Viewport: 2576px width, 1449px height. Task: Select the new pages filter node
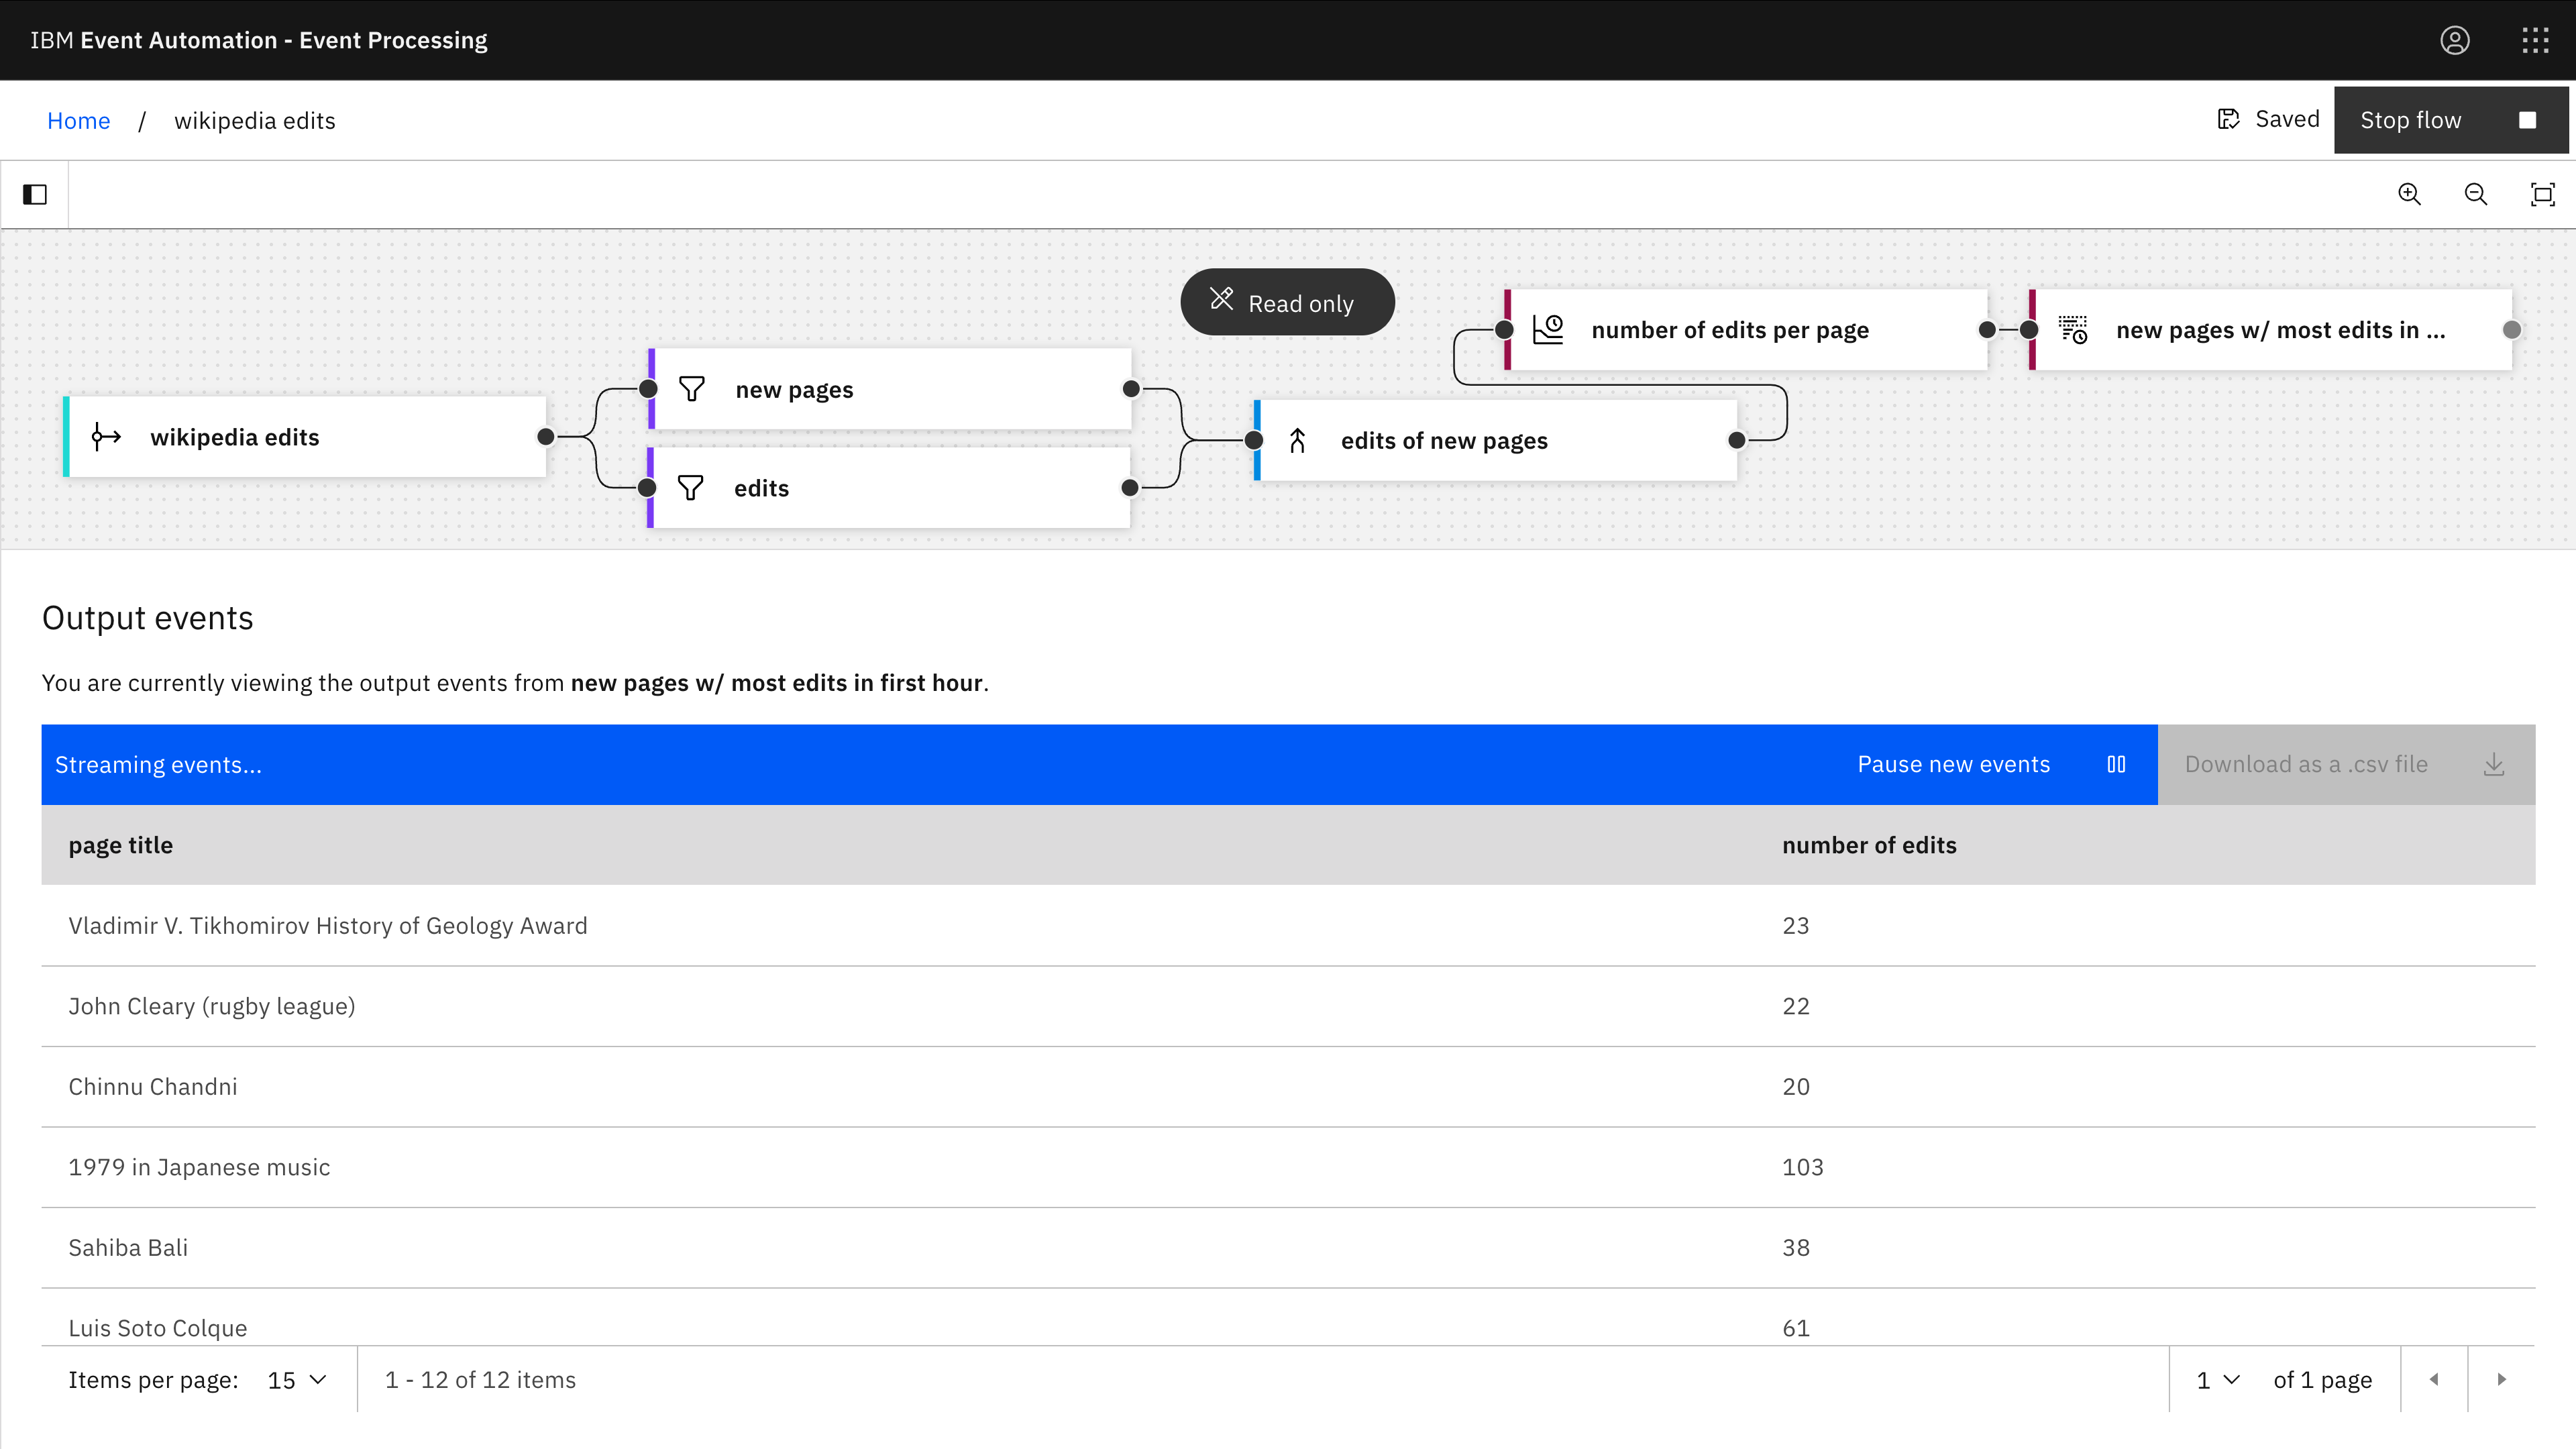[890, 389]
